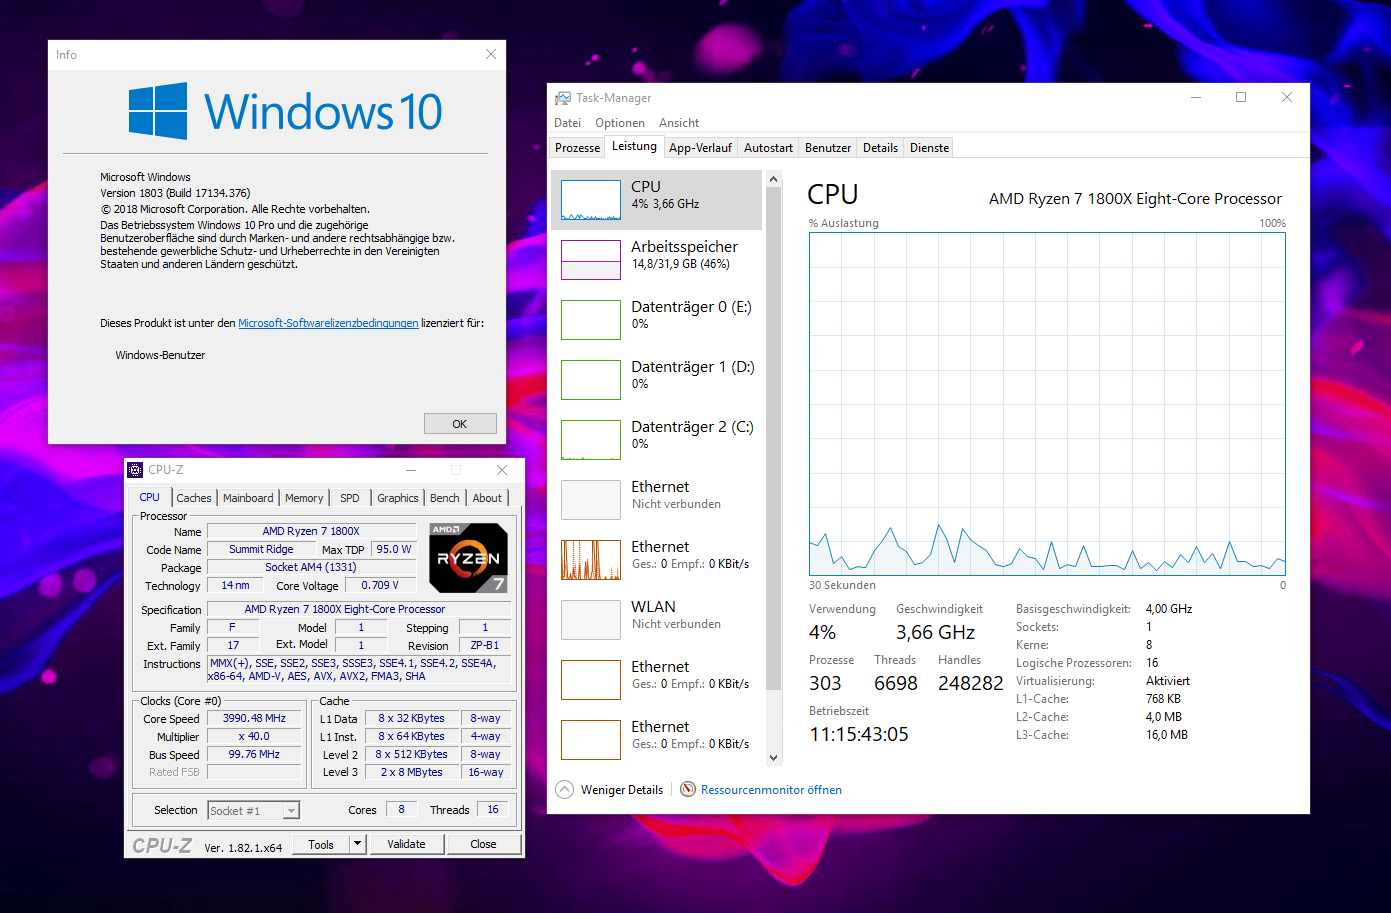
Task: Switch to the Details tab
Action: coord(880,148)
